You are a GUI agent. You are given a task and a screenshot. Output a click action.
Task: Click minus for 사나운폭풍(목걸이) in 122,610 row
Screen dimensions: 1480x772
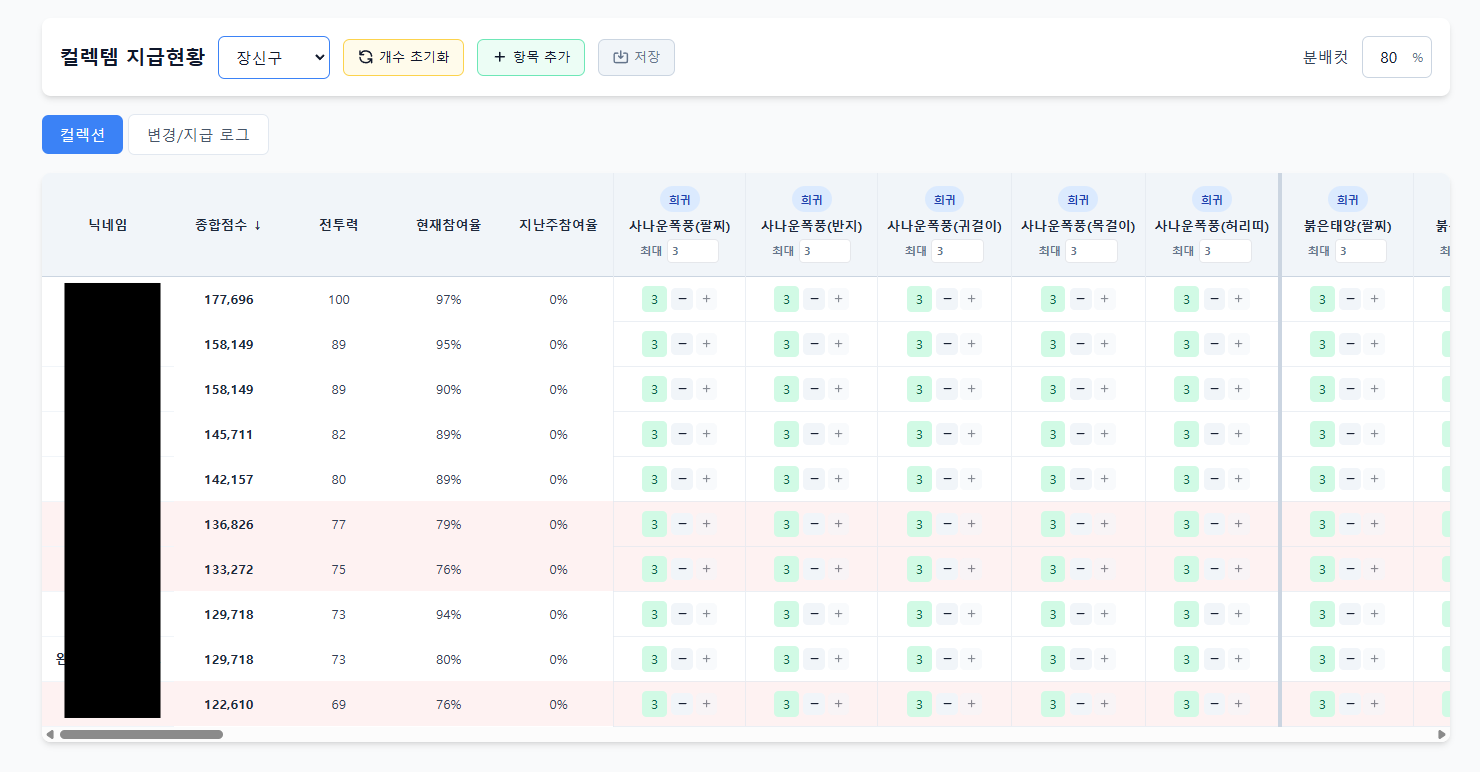(1080, 704)
